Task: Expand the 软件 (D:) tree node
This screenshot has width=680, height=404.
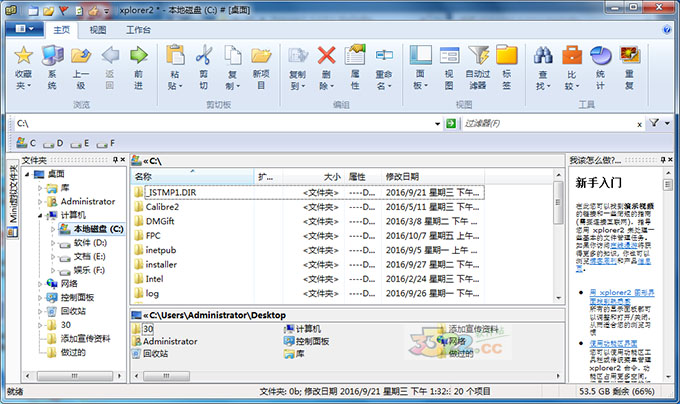Action: 53,243
